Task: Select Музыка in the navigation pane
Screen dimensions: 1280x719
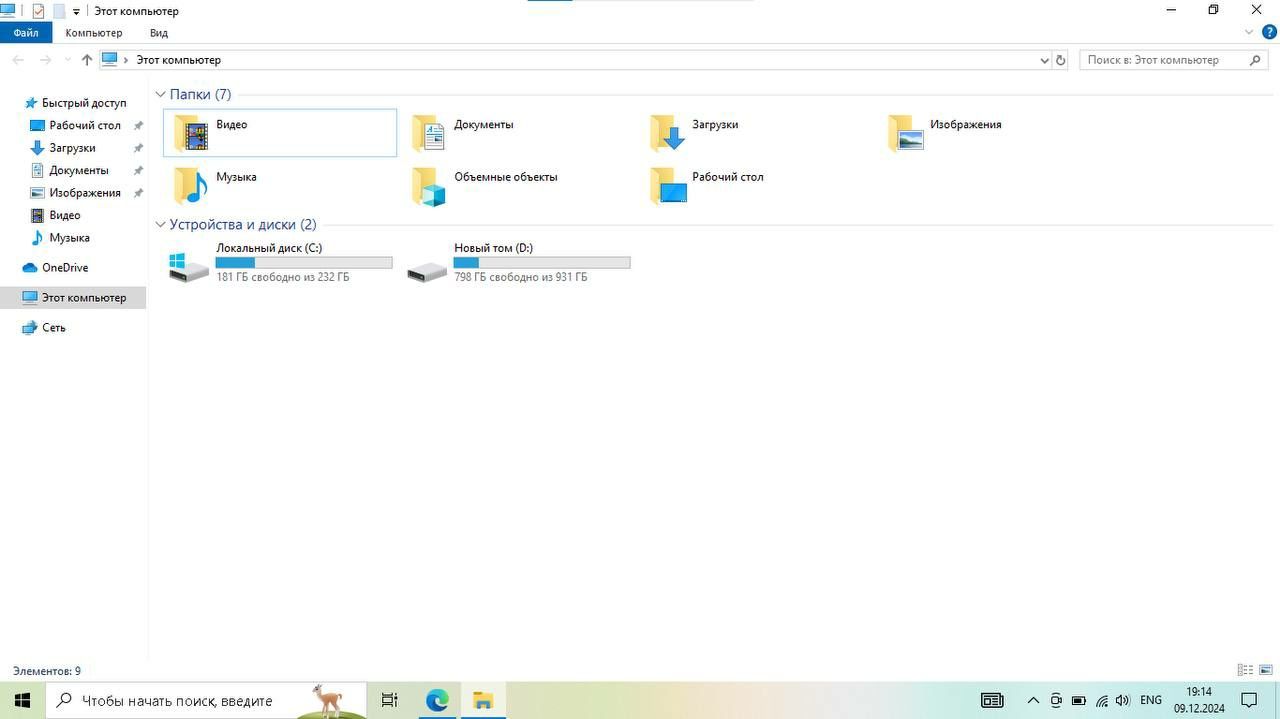Action: (69, 238)
